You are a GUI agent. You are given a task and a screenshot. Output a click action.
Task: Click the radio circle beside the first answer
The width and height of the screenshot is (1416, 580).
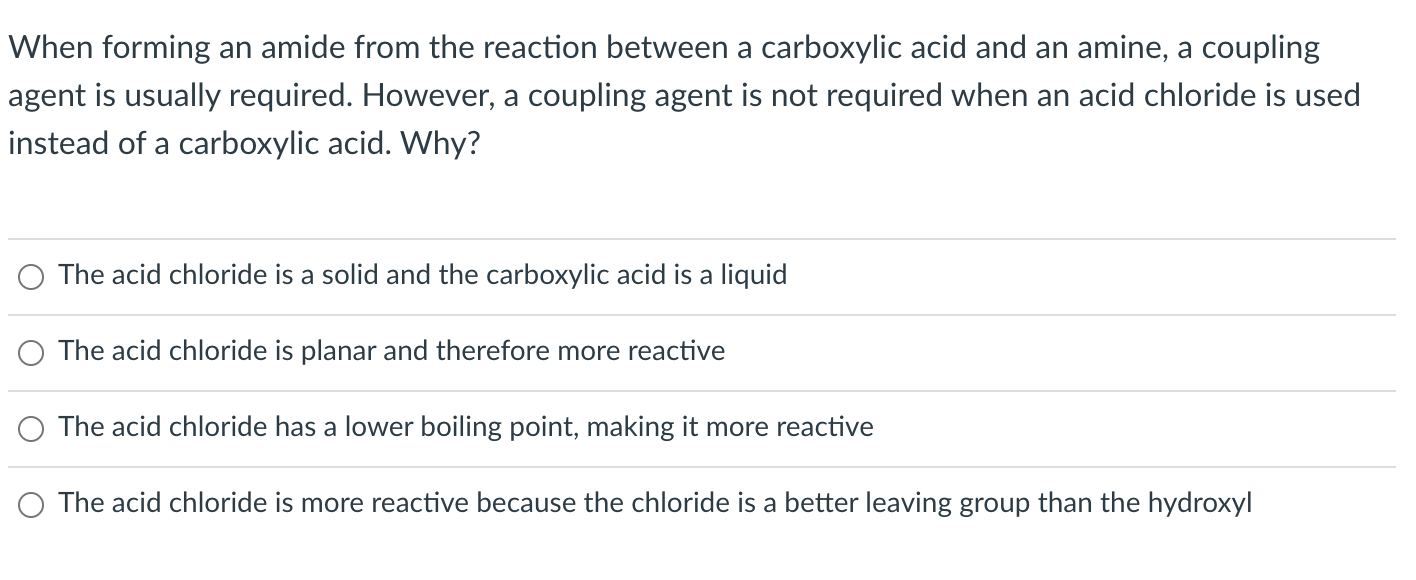pyautogui.click(x=30, y=277)
